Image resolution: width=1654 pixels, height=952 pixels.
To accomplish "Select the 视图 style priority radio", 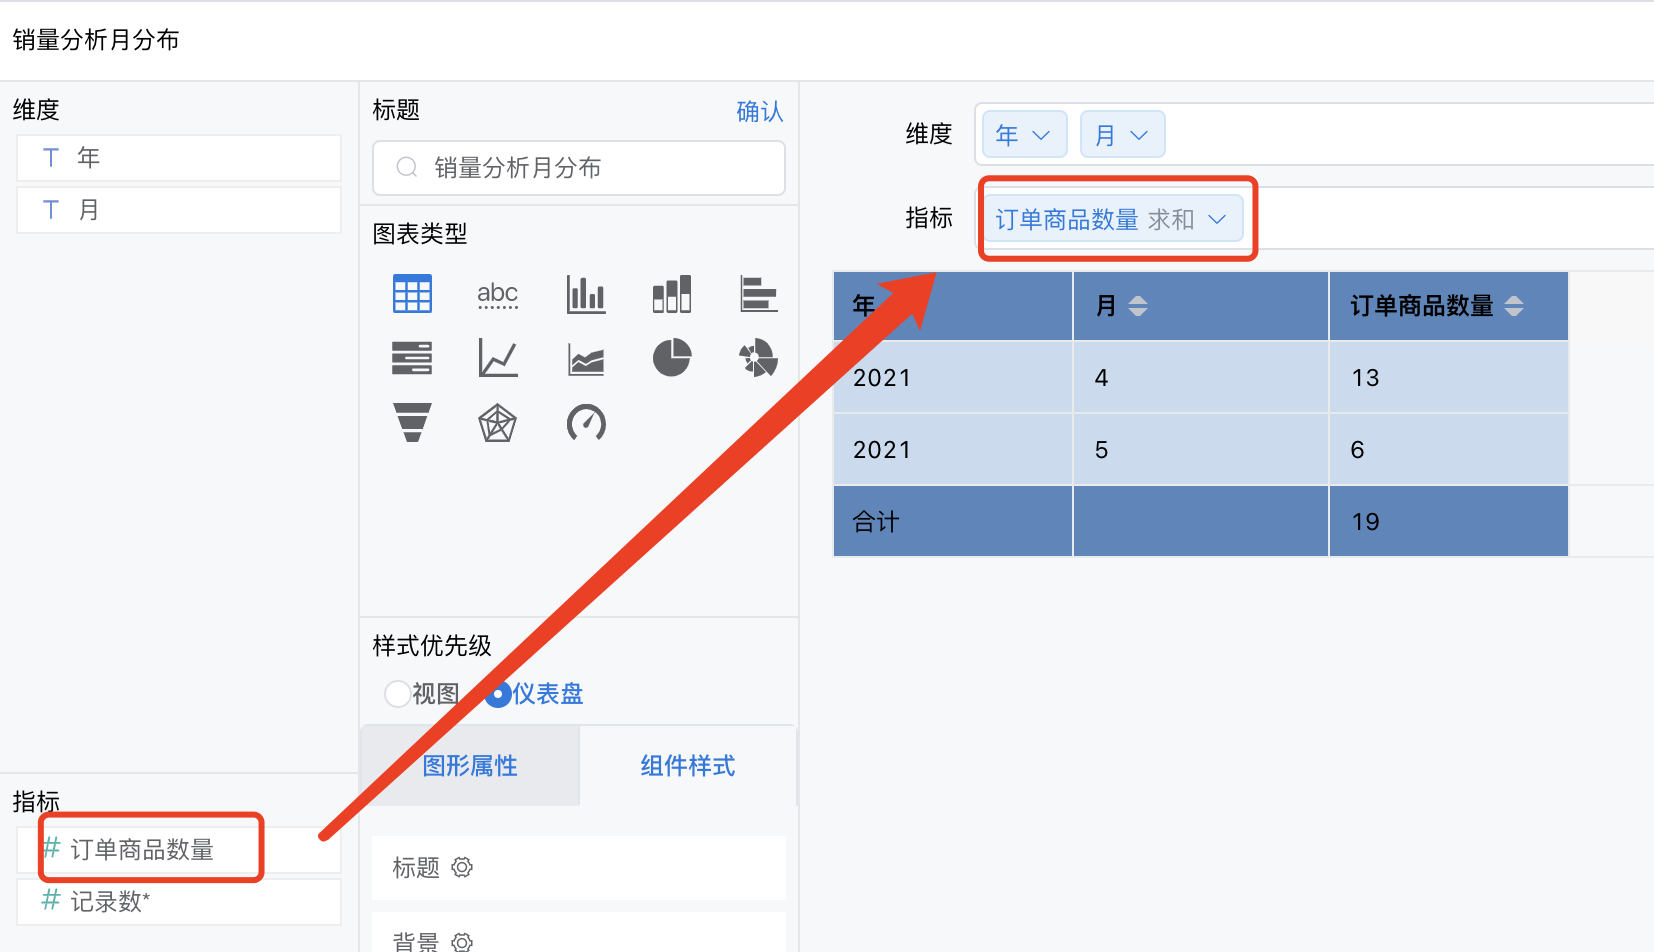I will point(397,693).
